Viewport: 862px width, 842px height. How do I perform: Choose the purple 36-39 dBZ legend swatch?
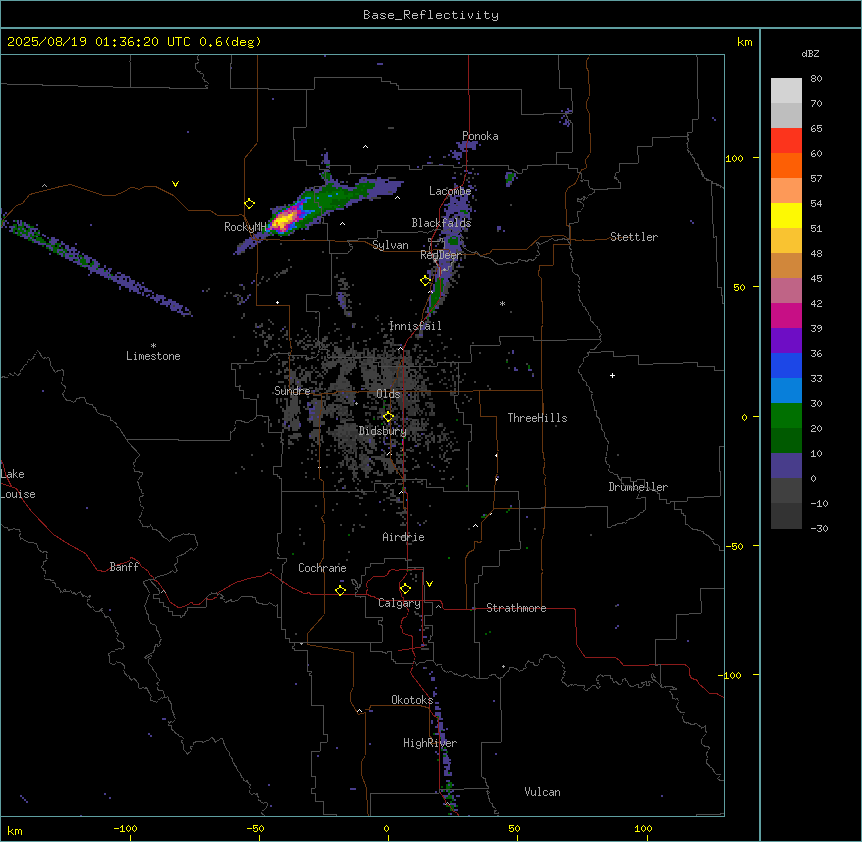786,341
